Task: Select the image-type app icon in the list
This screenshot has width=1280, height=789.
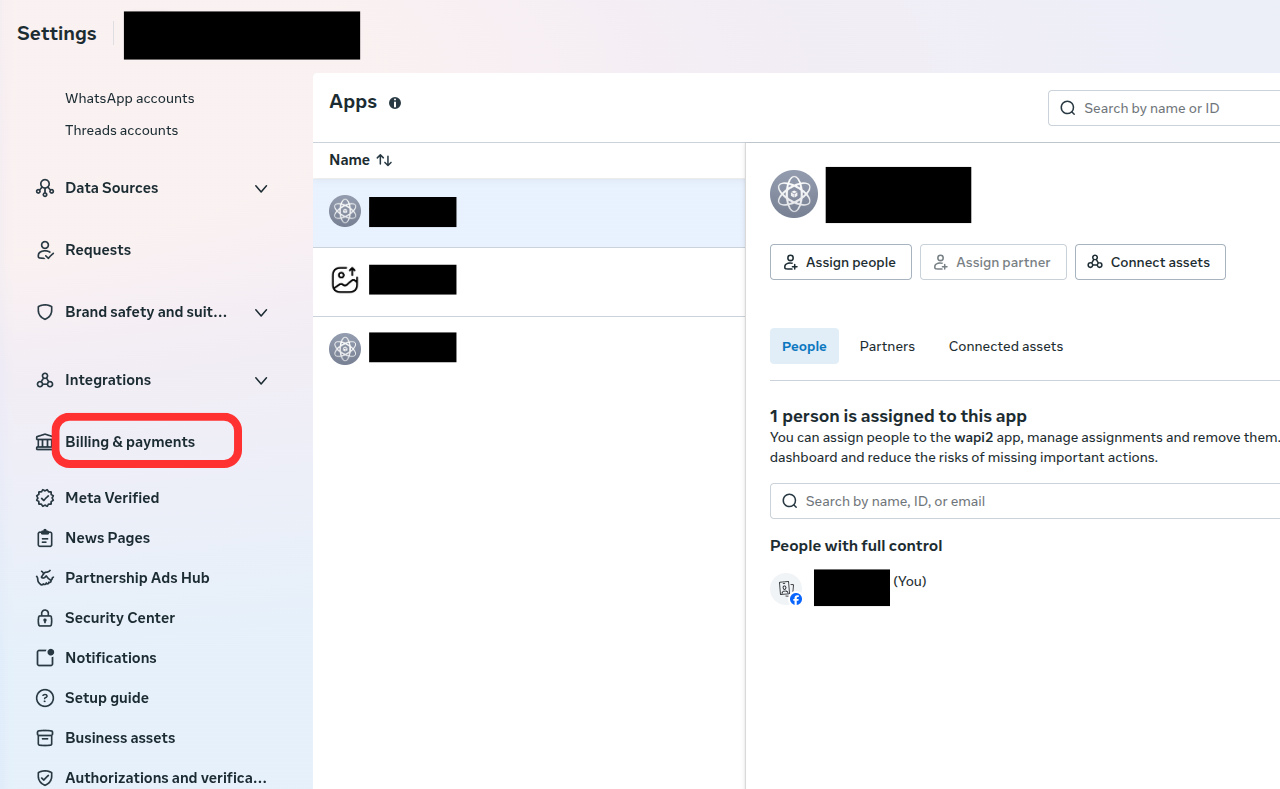Action: [345, 280]
